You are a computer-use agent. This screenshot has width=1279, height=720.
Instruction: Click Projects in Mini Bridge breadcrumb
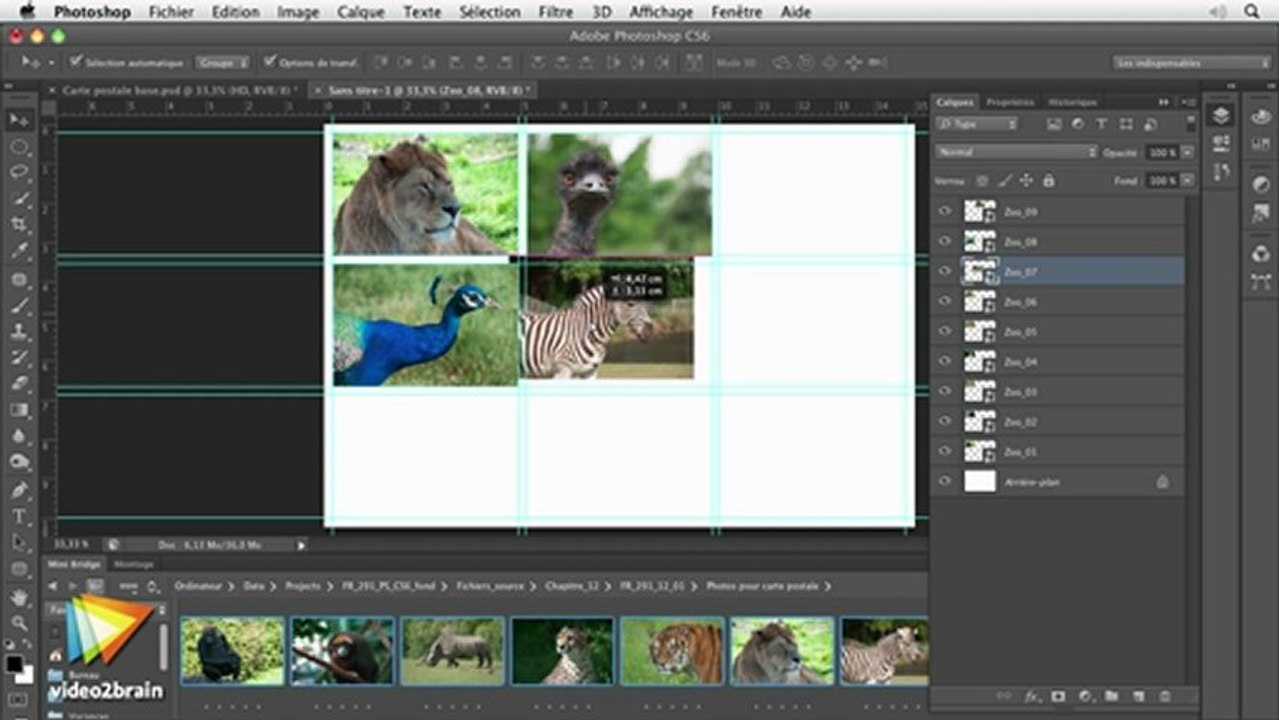(303, 586)
